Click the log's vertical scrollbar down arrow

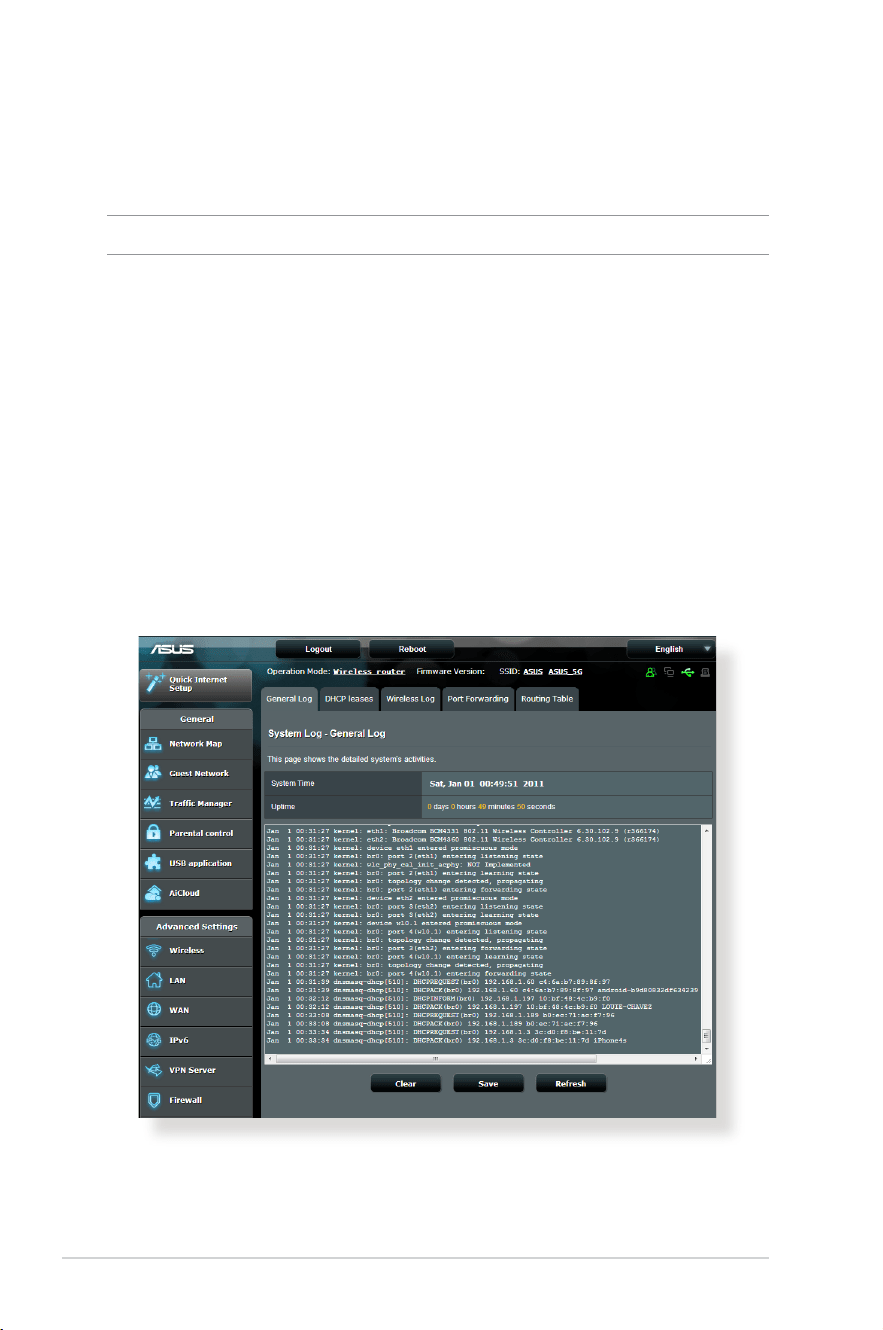(x=708, y=1047)
